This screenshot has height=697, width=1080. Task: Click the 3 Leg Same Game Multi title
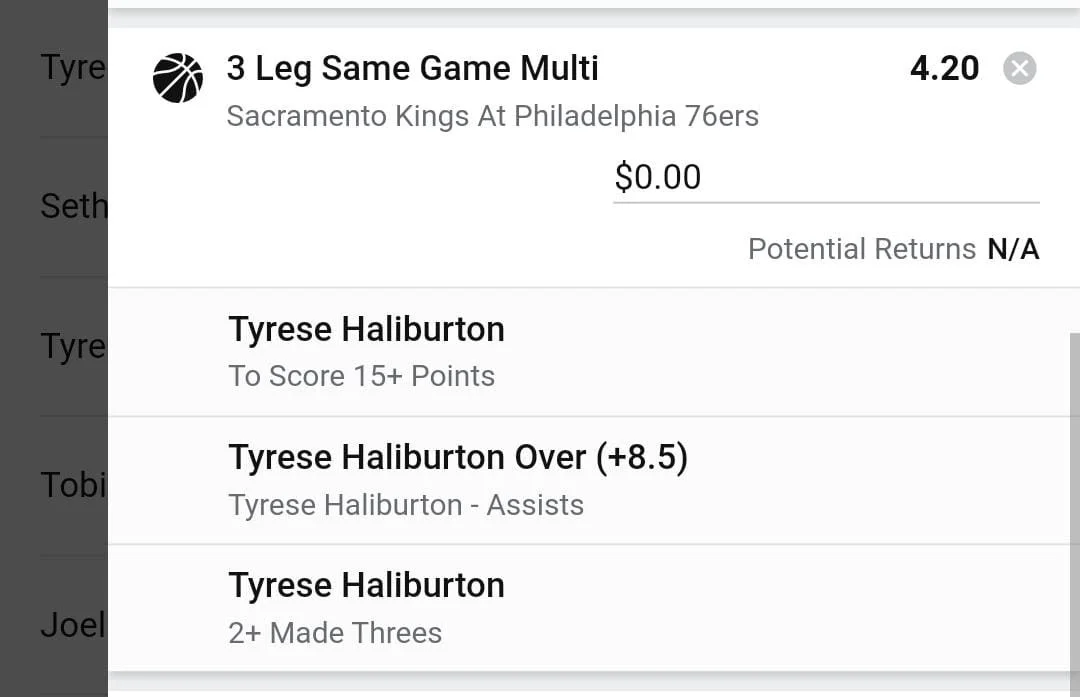click(x=412, y=69)
